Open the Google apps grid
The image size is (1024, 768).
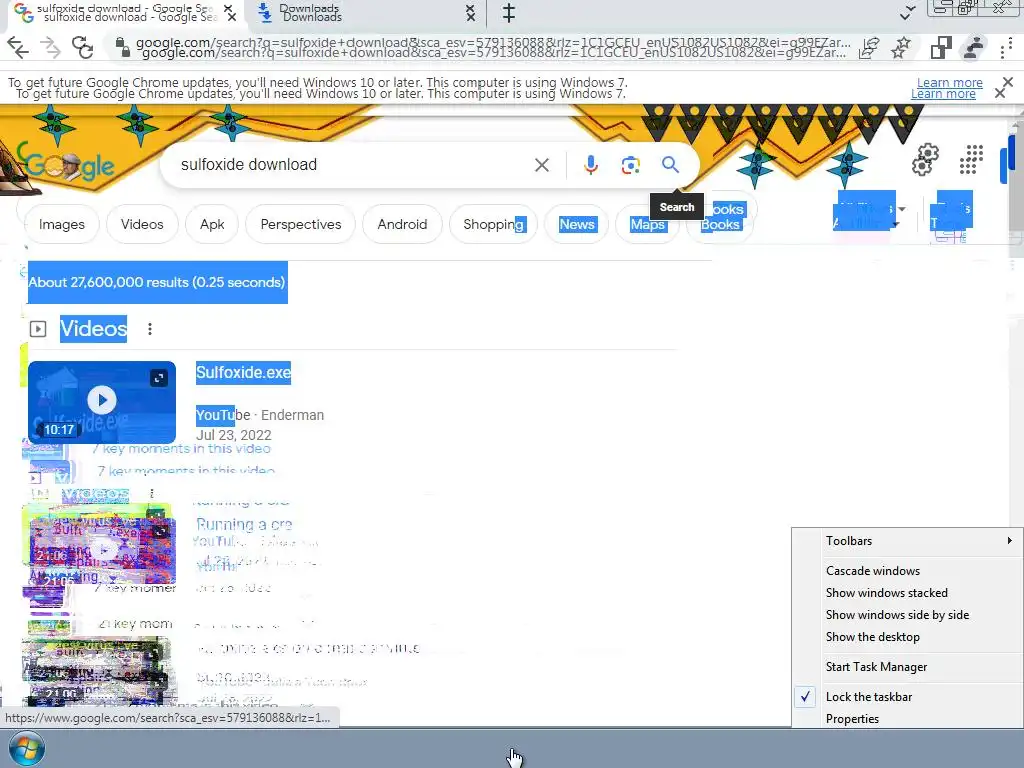(x=971, y=160)
